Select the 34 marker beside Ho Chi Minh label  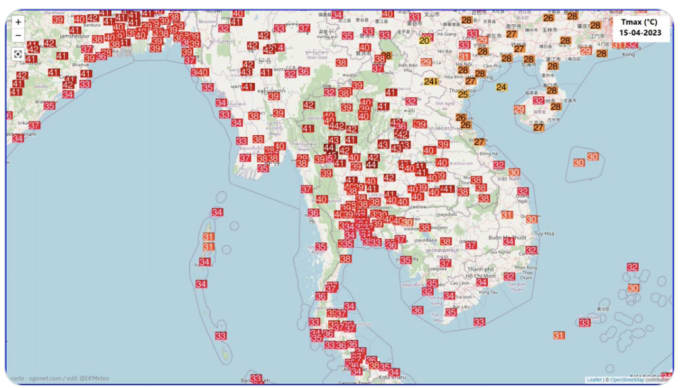(x=482, y=282)
